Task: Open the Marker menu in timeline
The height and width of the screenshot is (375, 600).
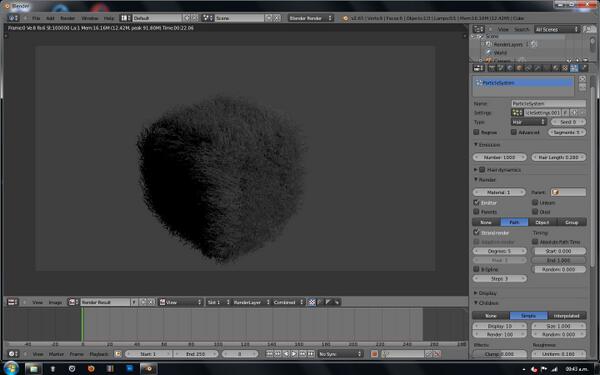Action: click(56, 354)
